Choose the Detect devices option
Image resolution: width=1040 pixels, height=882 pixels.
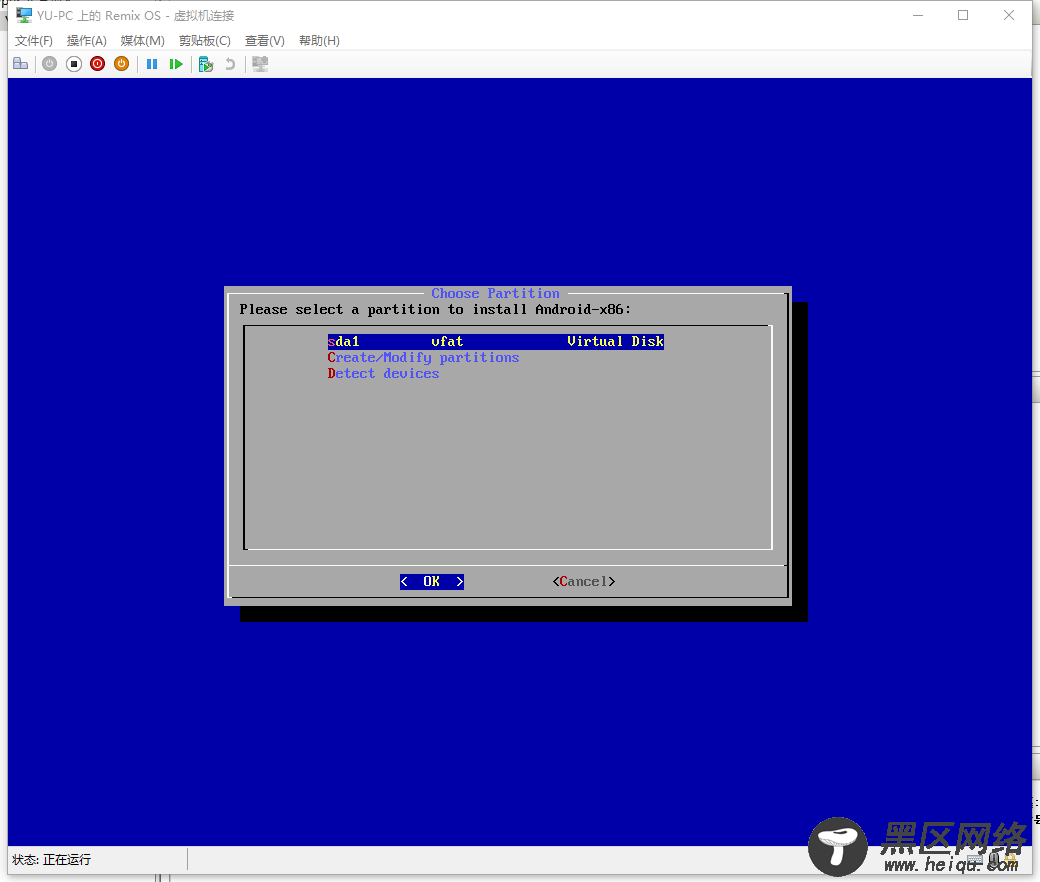pos(383,373)
